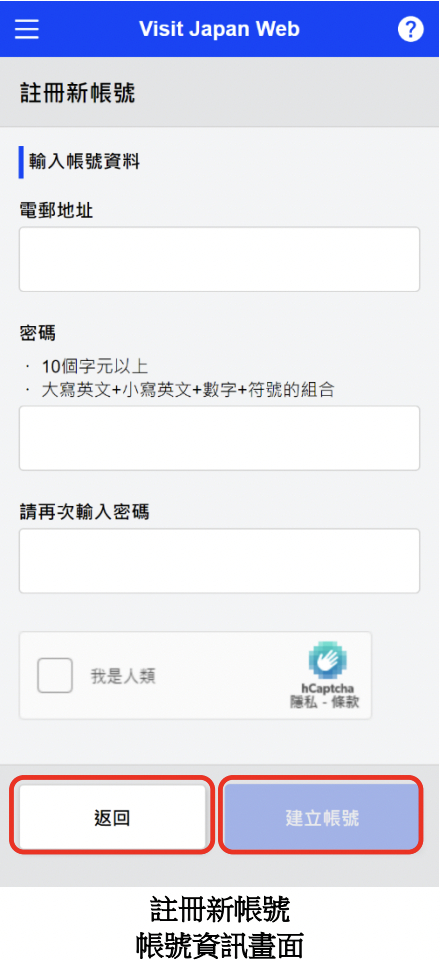
Task: Click the hCaptcha brand name text
Action: coord(328,688)
